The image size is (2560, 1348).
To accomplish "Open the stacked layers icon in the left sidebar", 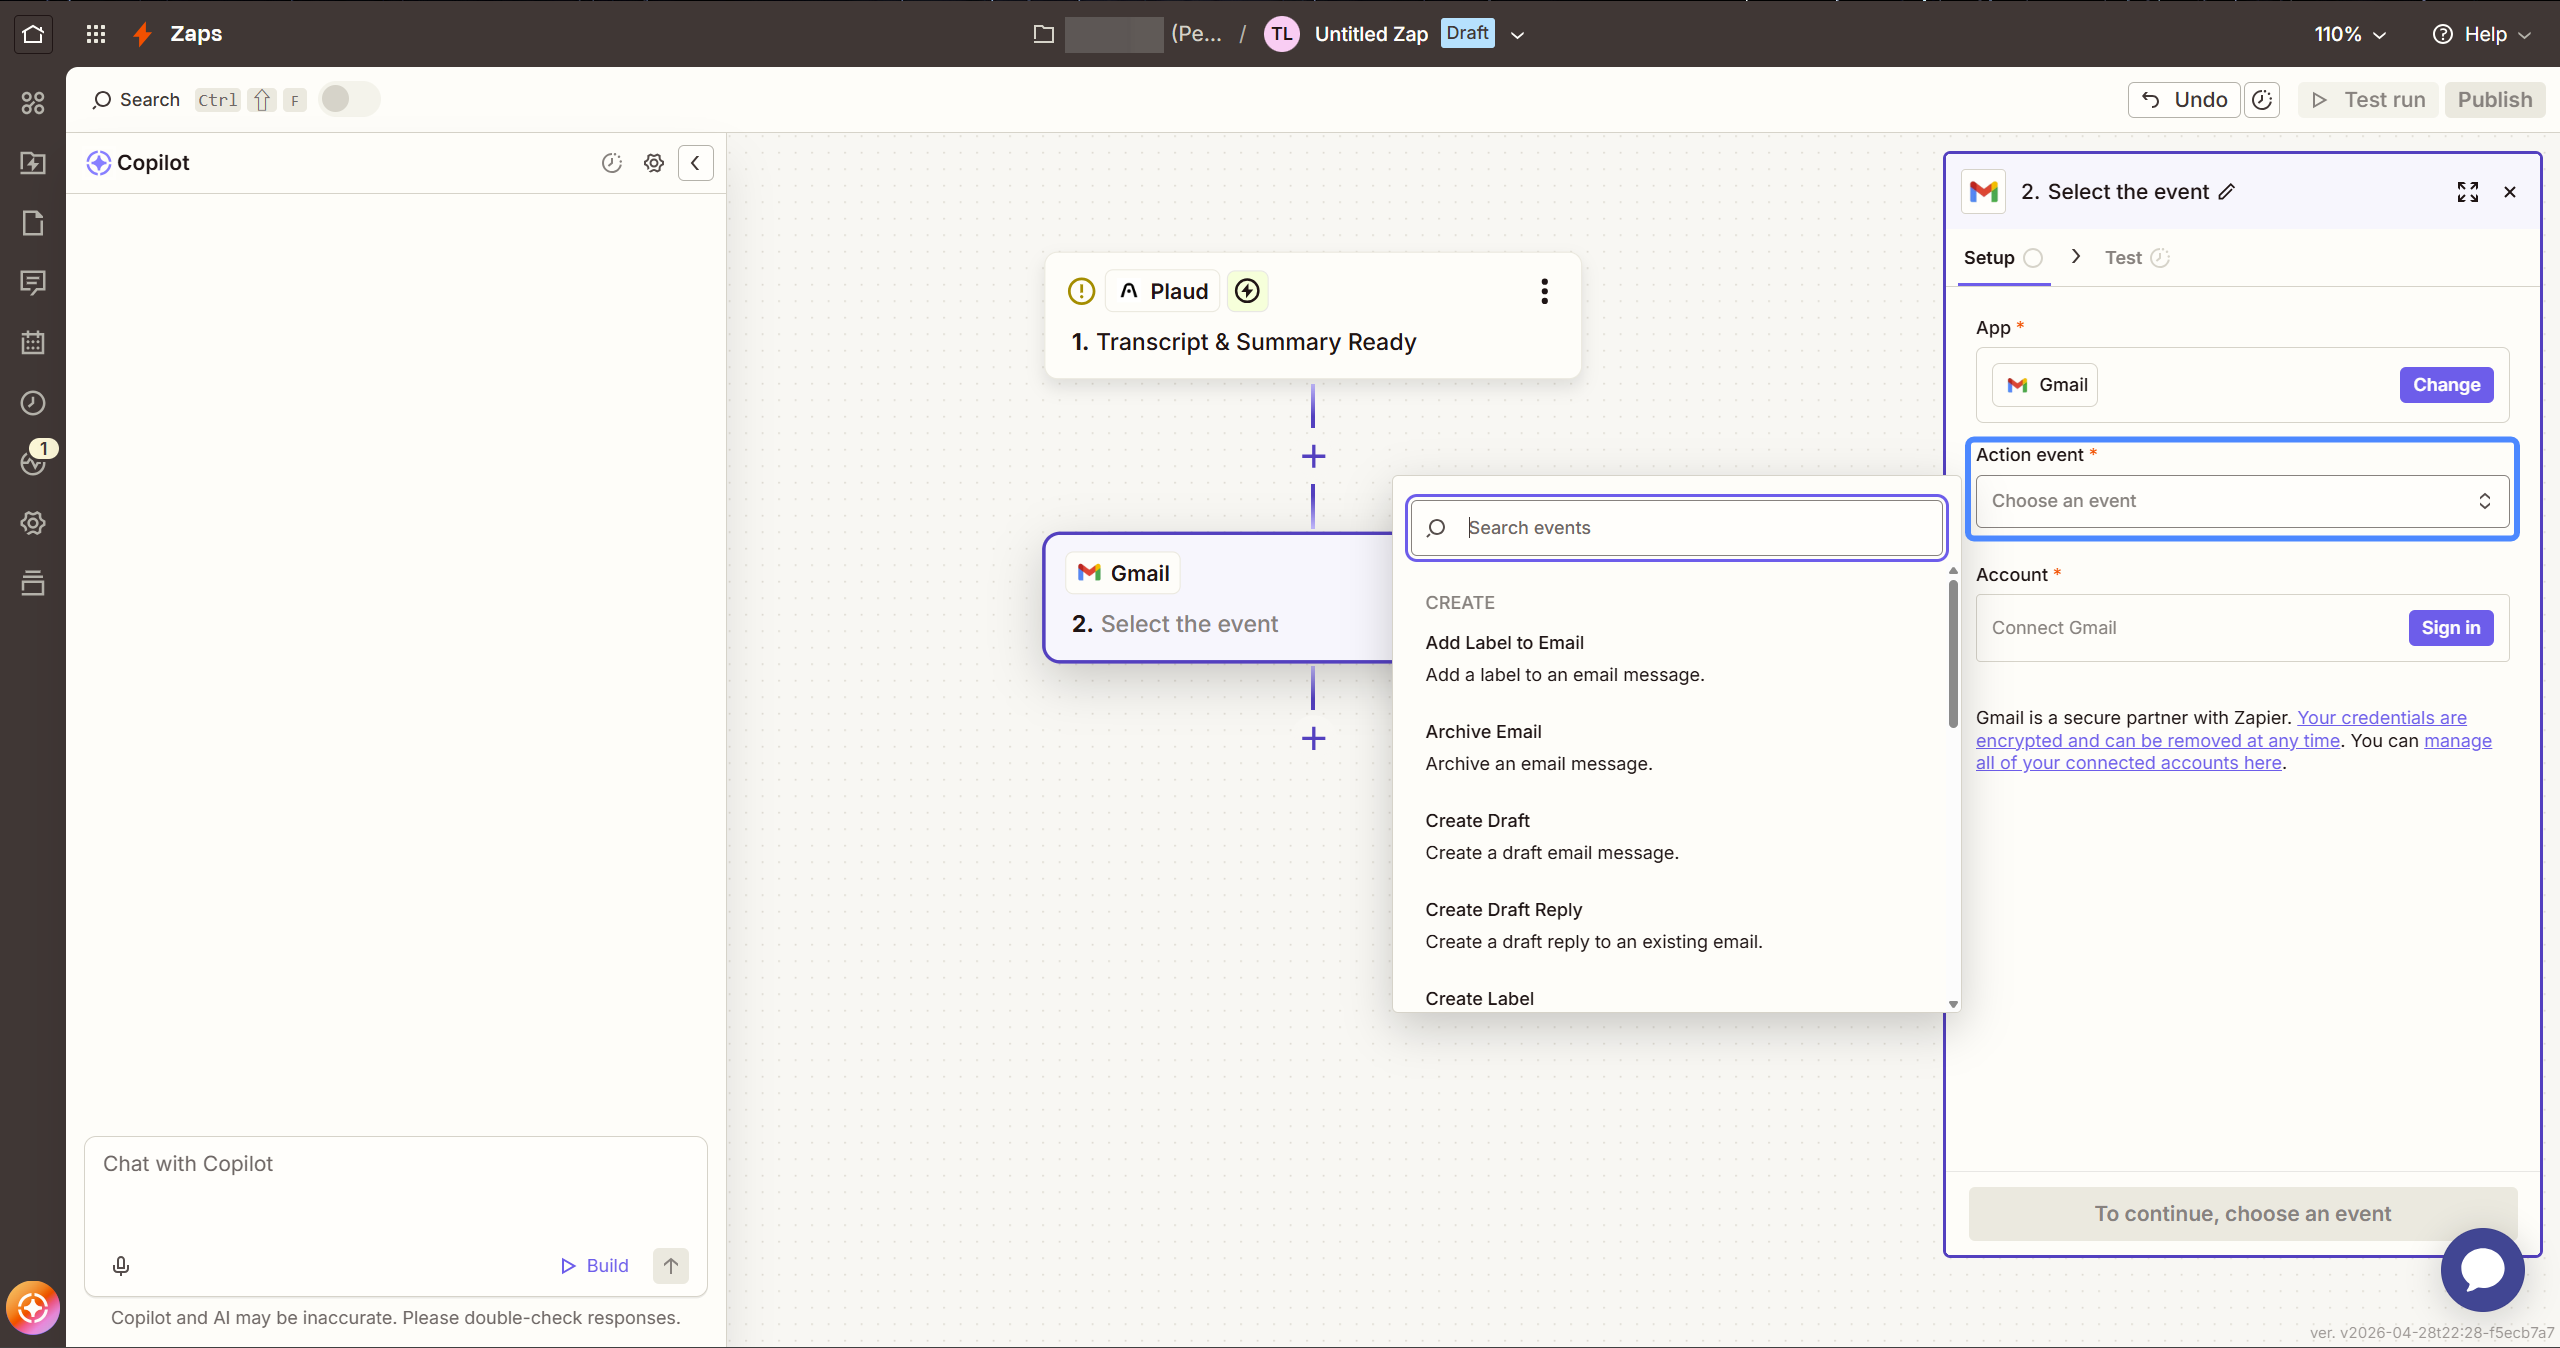I will point(33,583).
